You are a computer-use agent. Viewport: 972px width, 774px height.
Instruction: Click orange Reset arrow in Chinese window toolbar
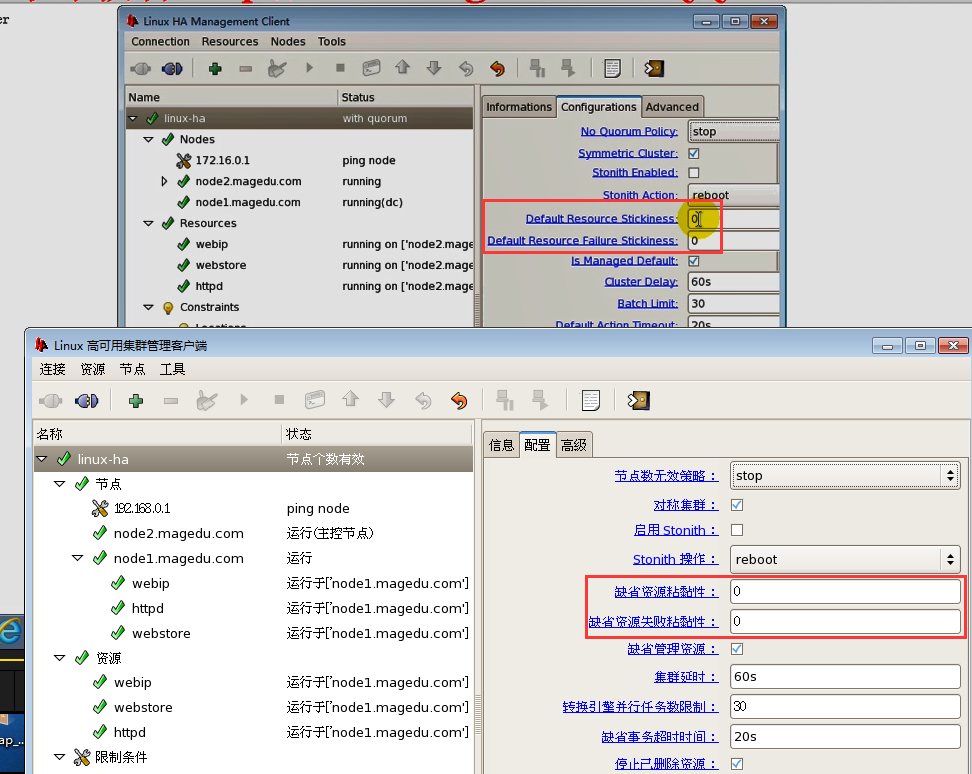(x=459, y=401)
